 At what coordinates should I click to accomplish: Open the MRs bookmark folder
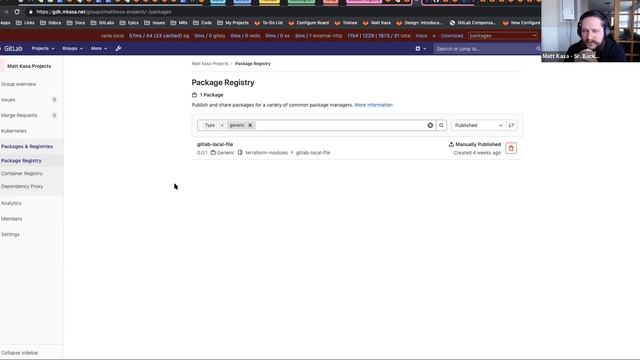[x=179, y=23]
